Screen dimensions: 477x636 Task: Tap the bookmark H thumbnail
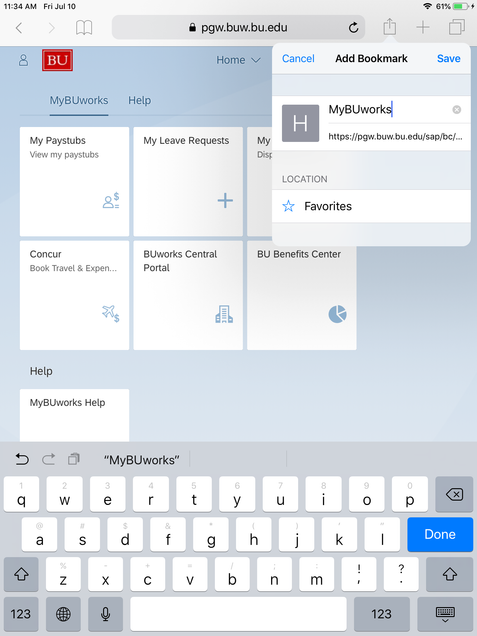pos(300,123)
